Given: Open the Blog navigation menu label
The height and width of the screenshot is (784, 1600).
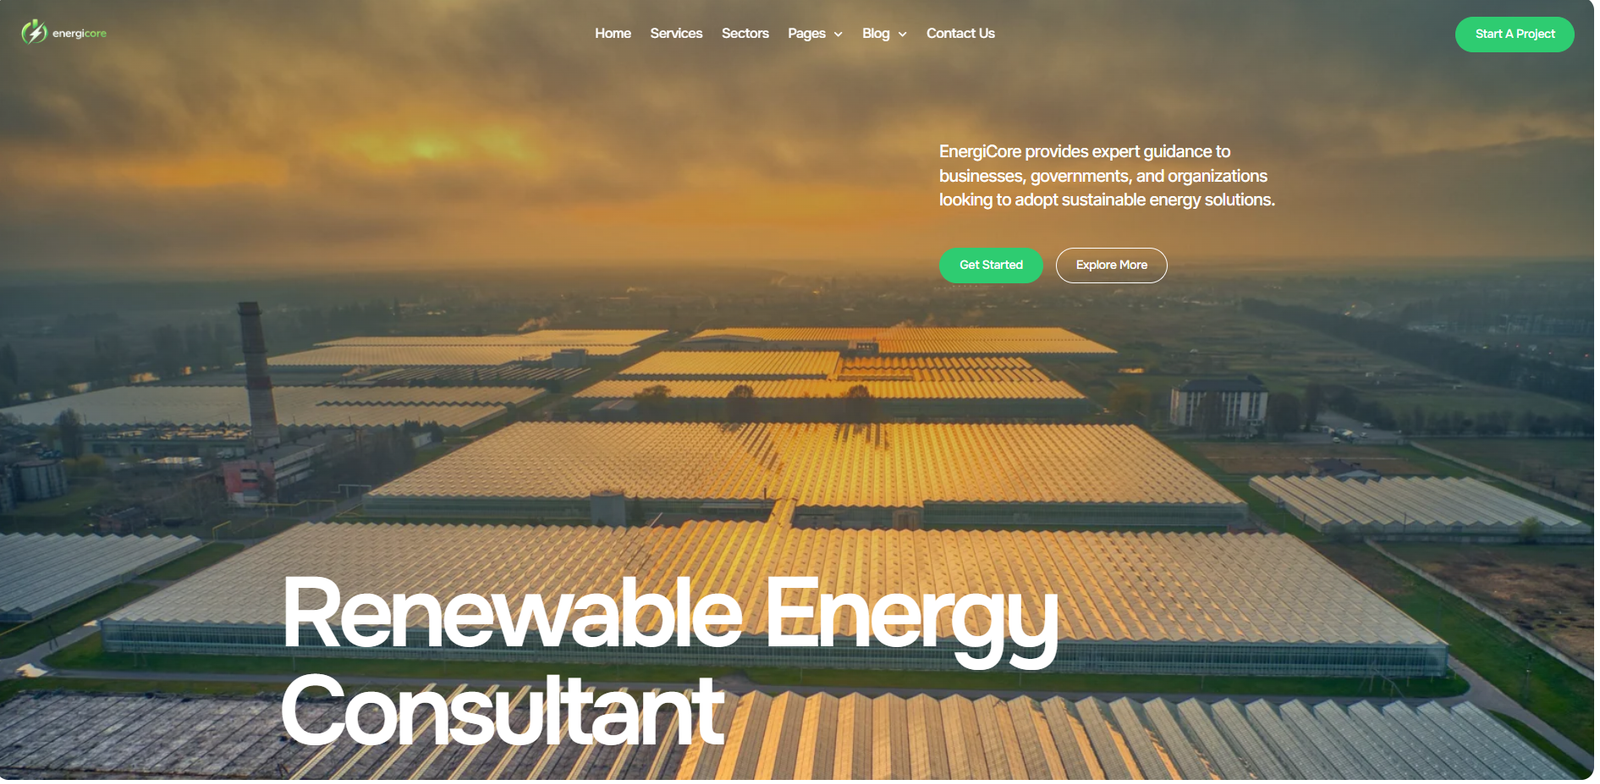Looking at the screenshot, I should (876, 34).
